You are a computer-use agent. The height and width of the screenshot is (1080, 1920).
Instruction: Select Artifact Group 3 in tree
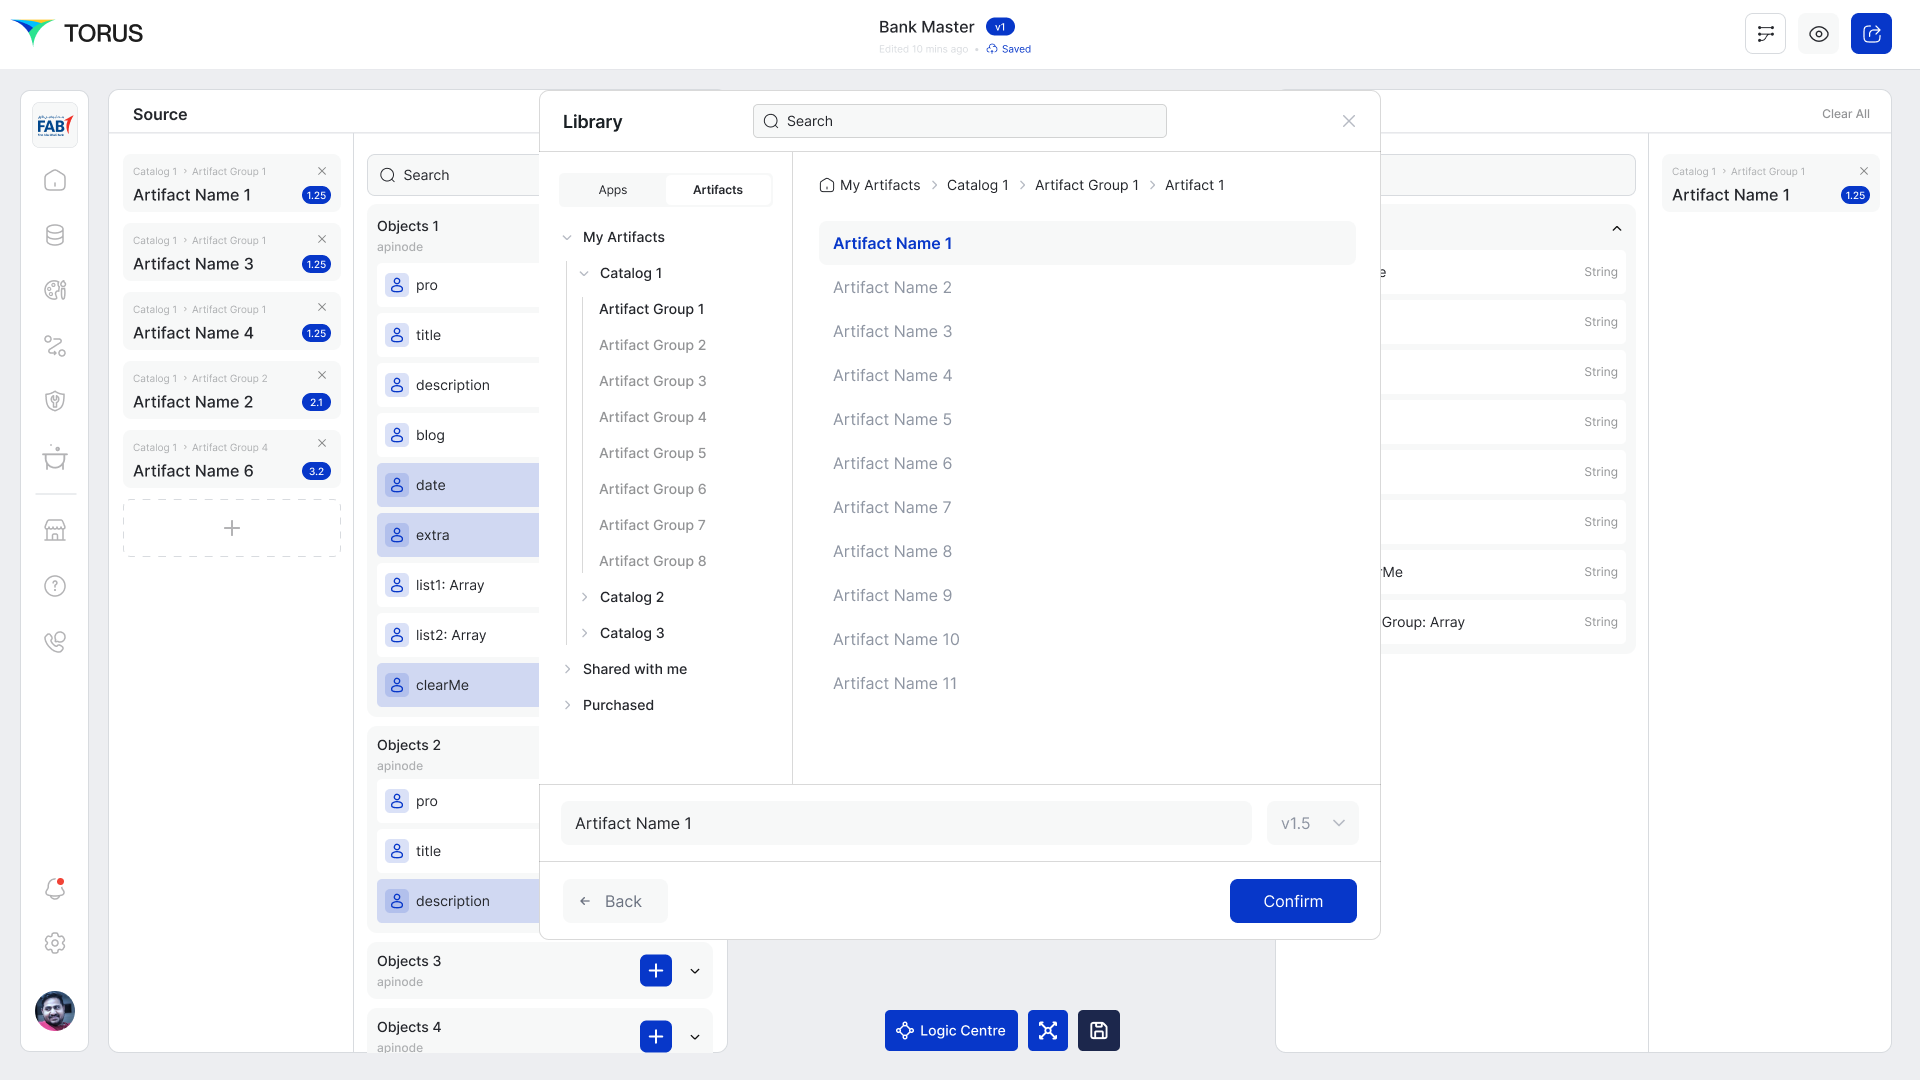652,381
